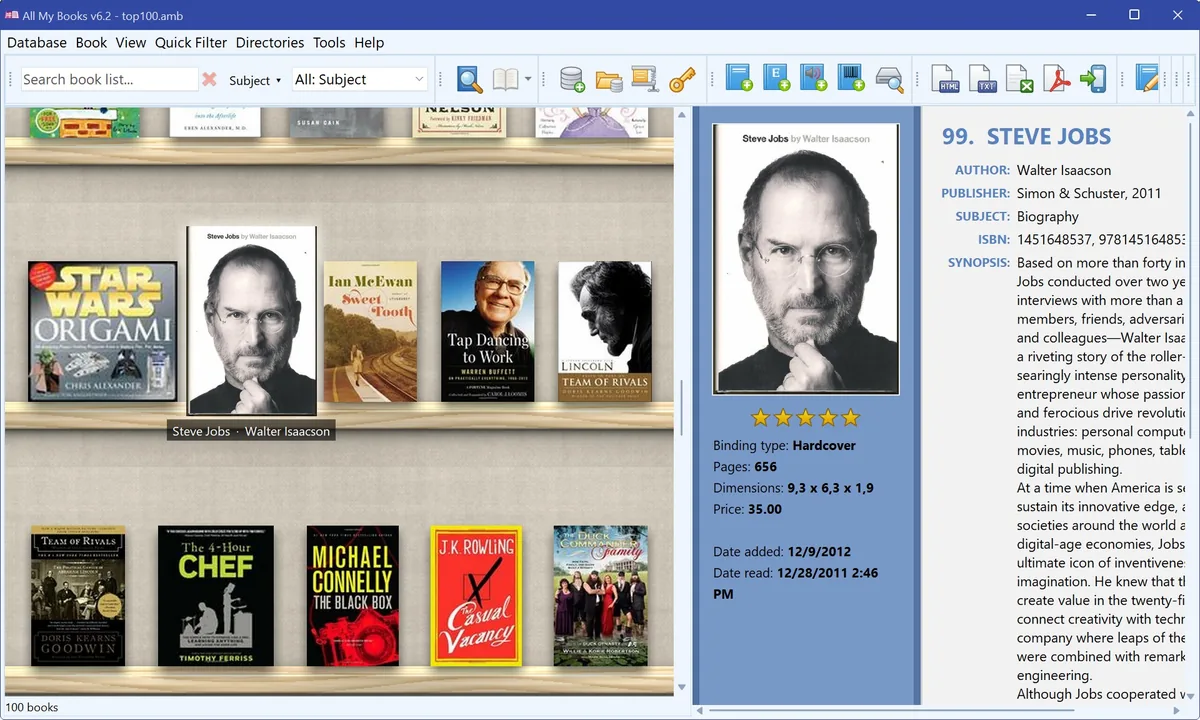This screenshot has height=720, width=1200.
Task: Export to mobile device icon
Action: pyautogui.click(x=1093, y=79)
